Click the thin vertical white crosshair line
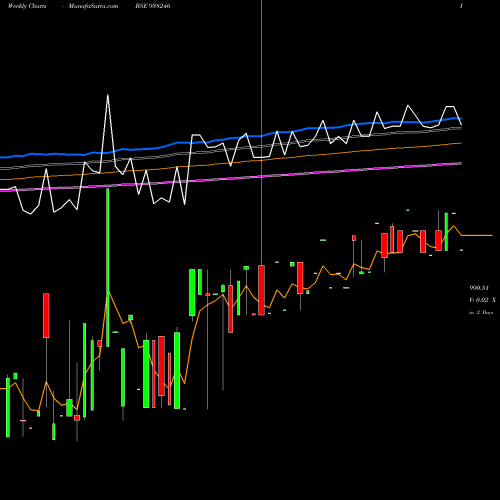This screenshot has width=500, height=500. point(262,133)
